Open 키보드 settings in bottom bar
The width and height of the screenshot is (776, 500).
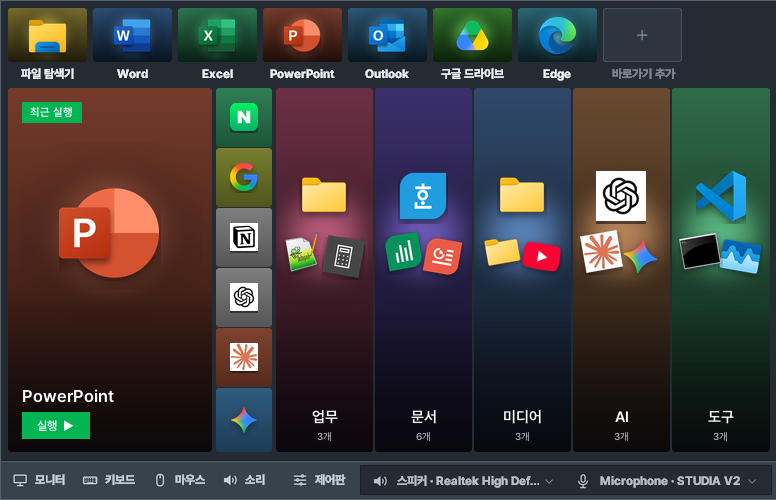(x=109, y=480)
